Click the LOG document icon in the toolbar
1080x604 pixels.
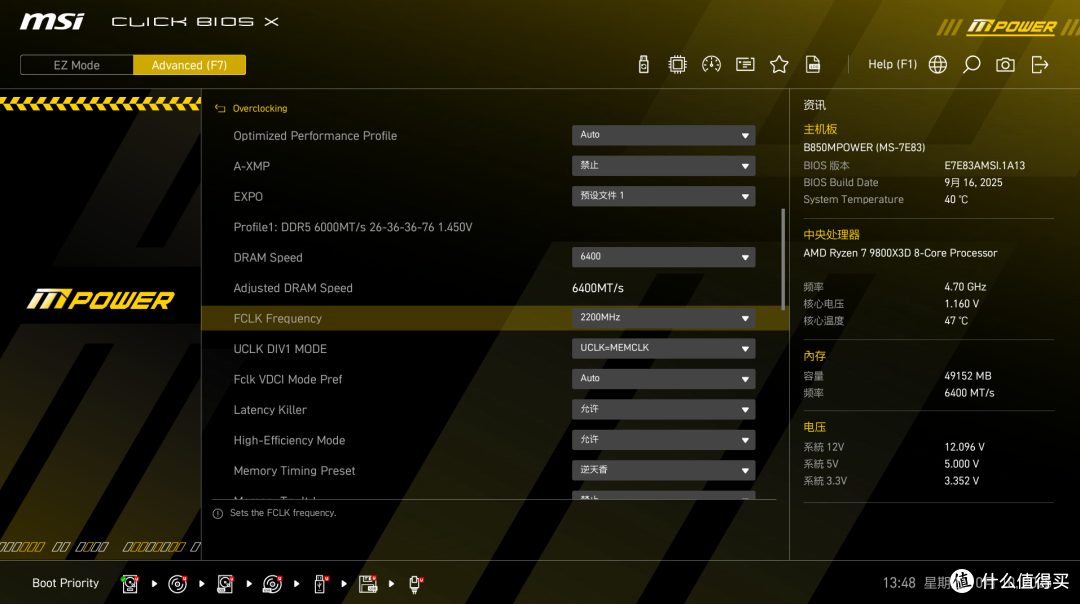813,65
